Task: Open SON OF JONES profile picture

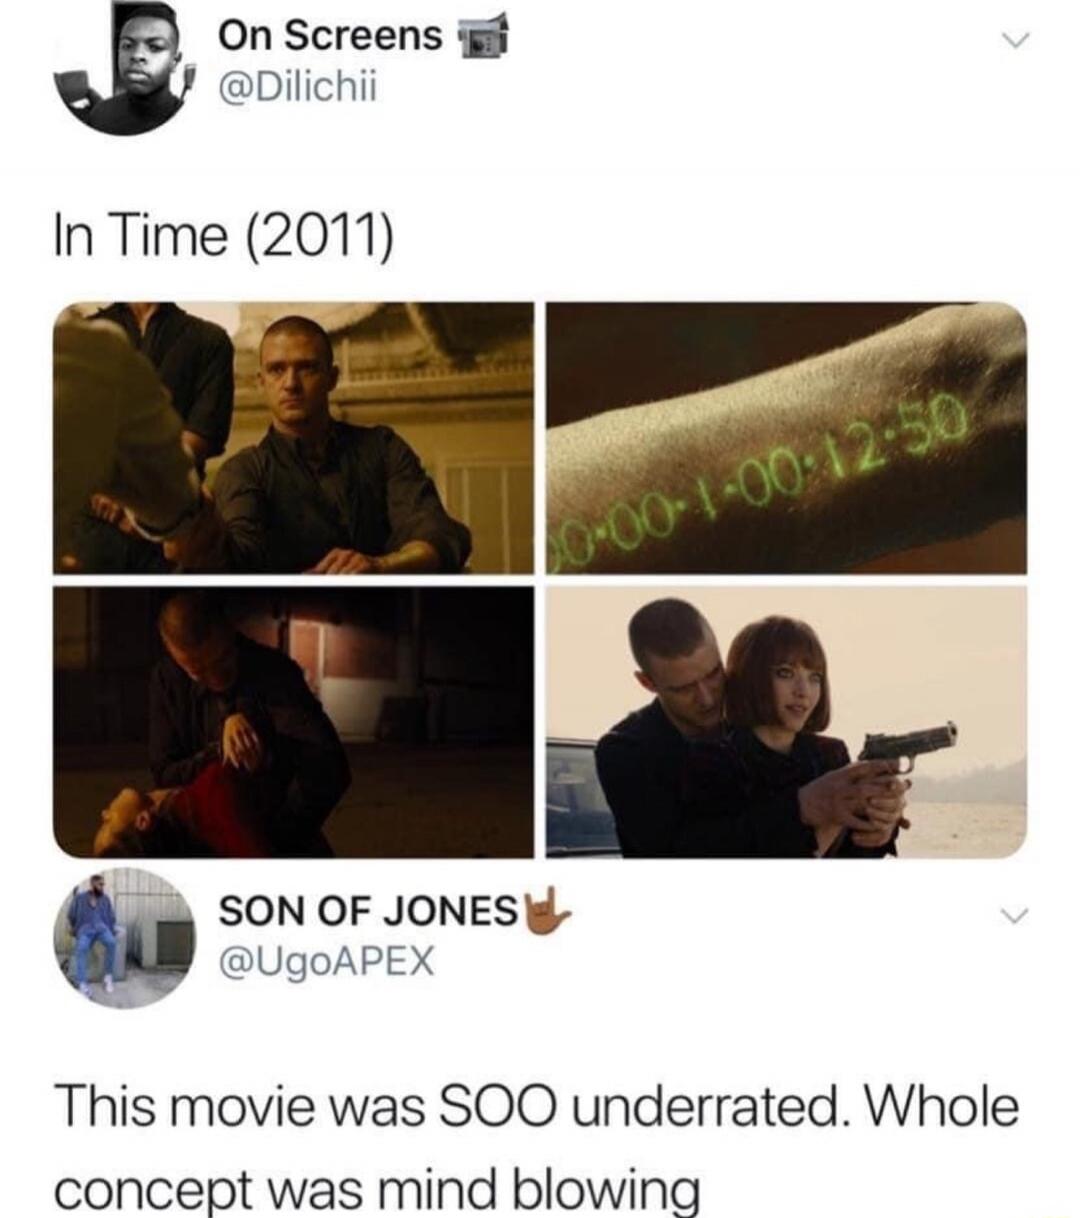Action: [x=123, y=938]
